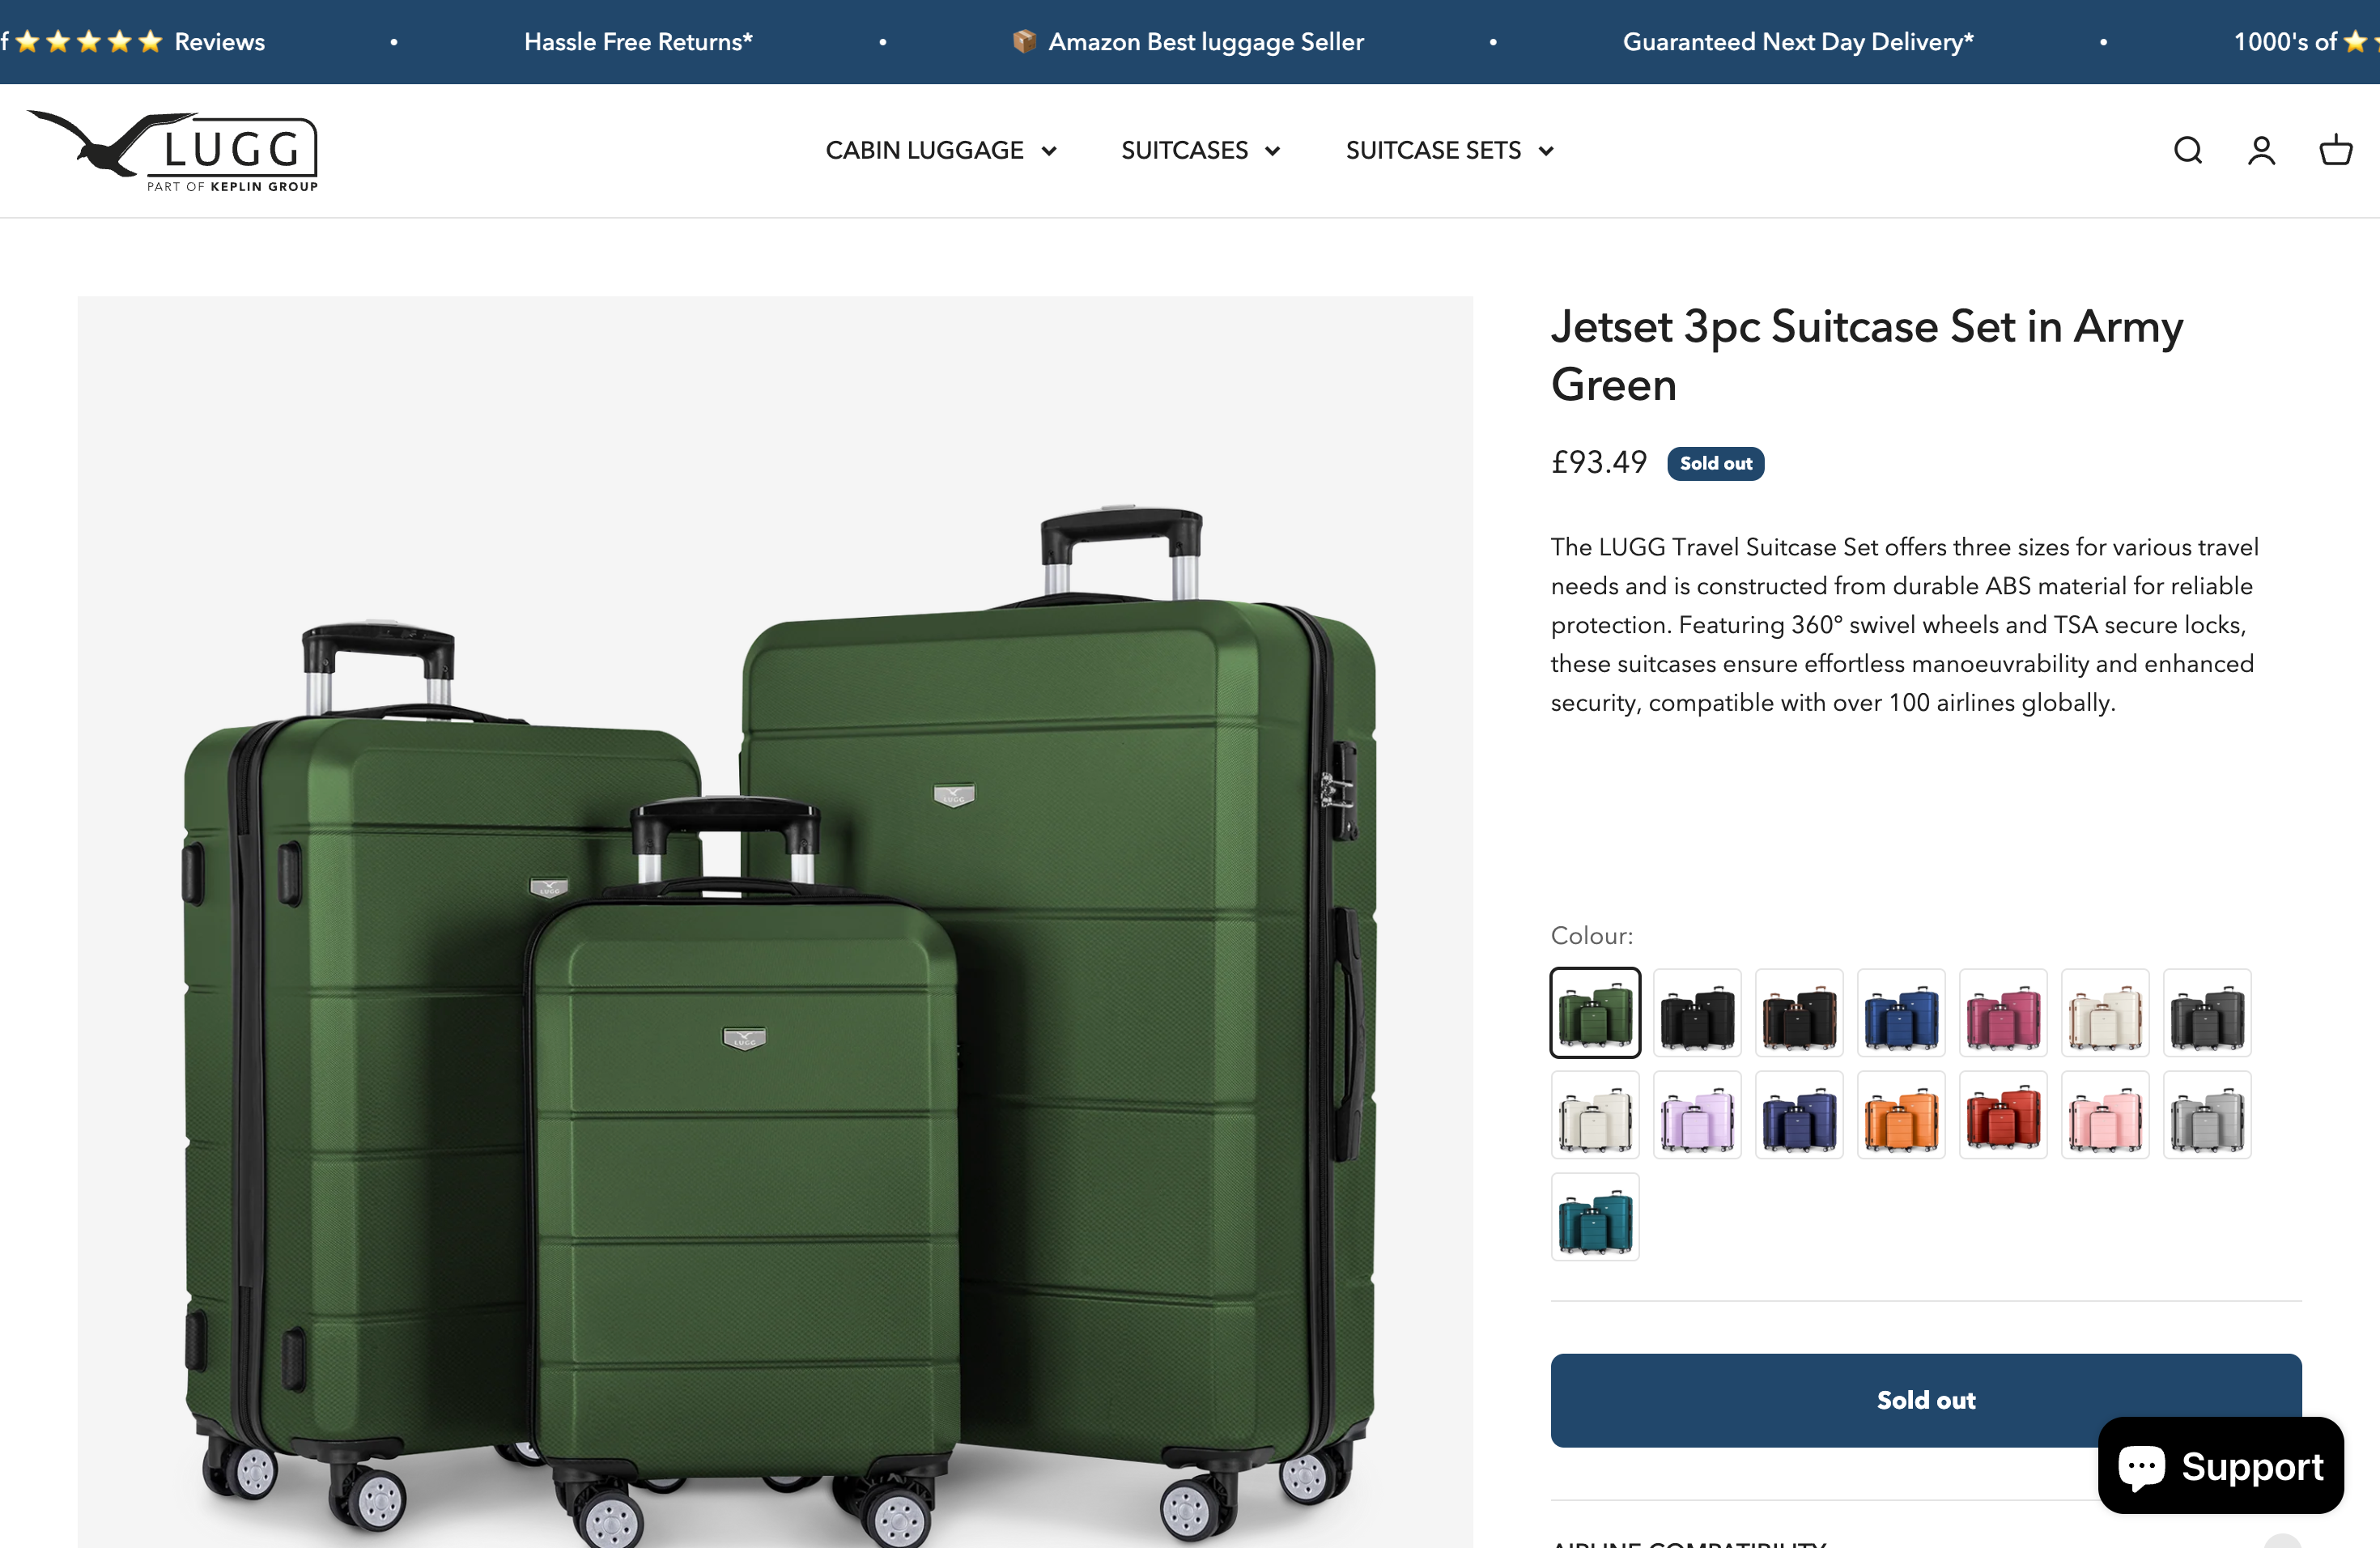
Task: Open the SUITCASE SETS menu item
Action: (1433, 150)
